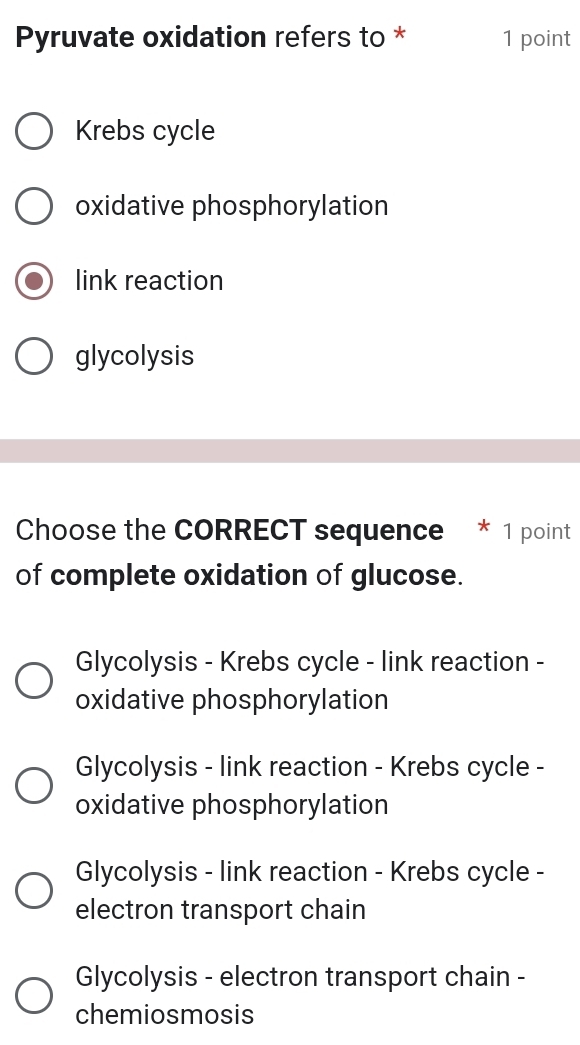Click the link reaction label text
580x1045 pixels.
click(149, 281)
